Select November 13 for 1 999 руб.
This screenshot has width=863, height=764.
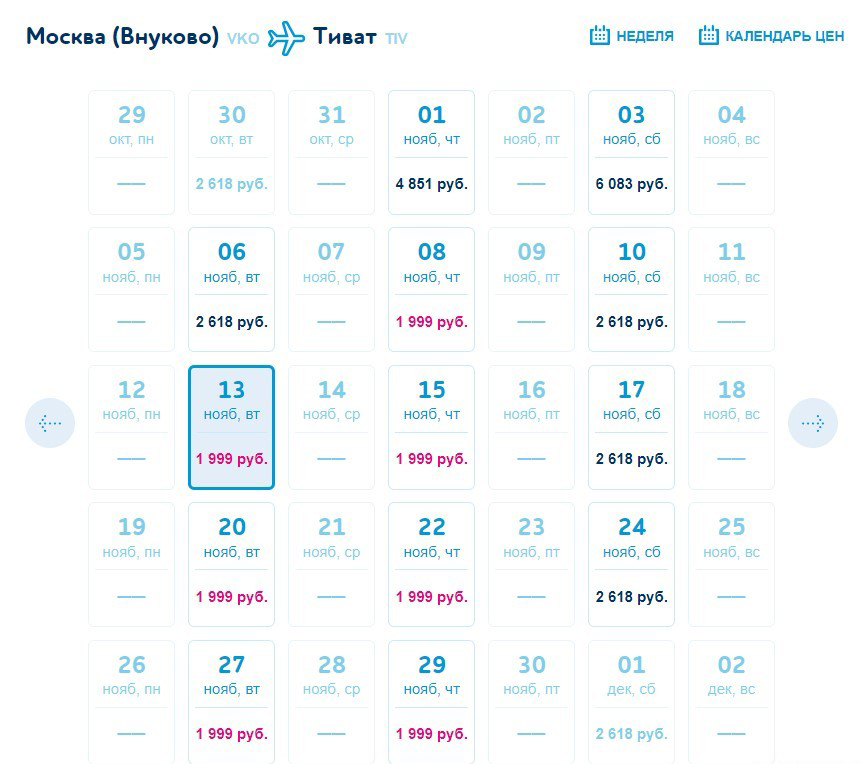click(231, 427)
